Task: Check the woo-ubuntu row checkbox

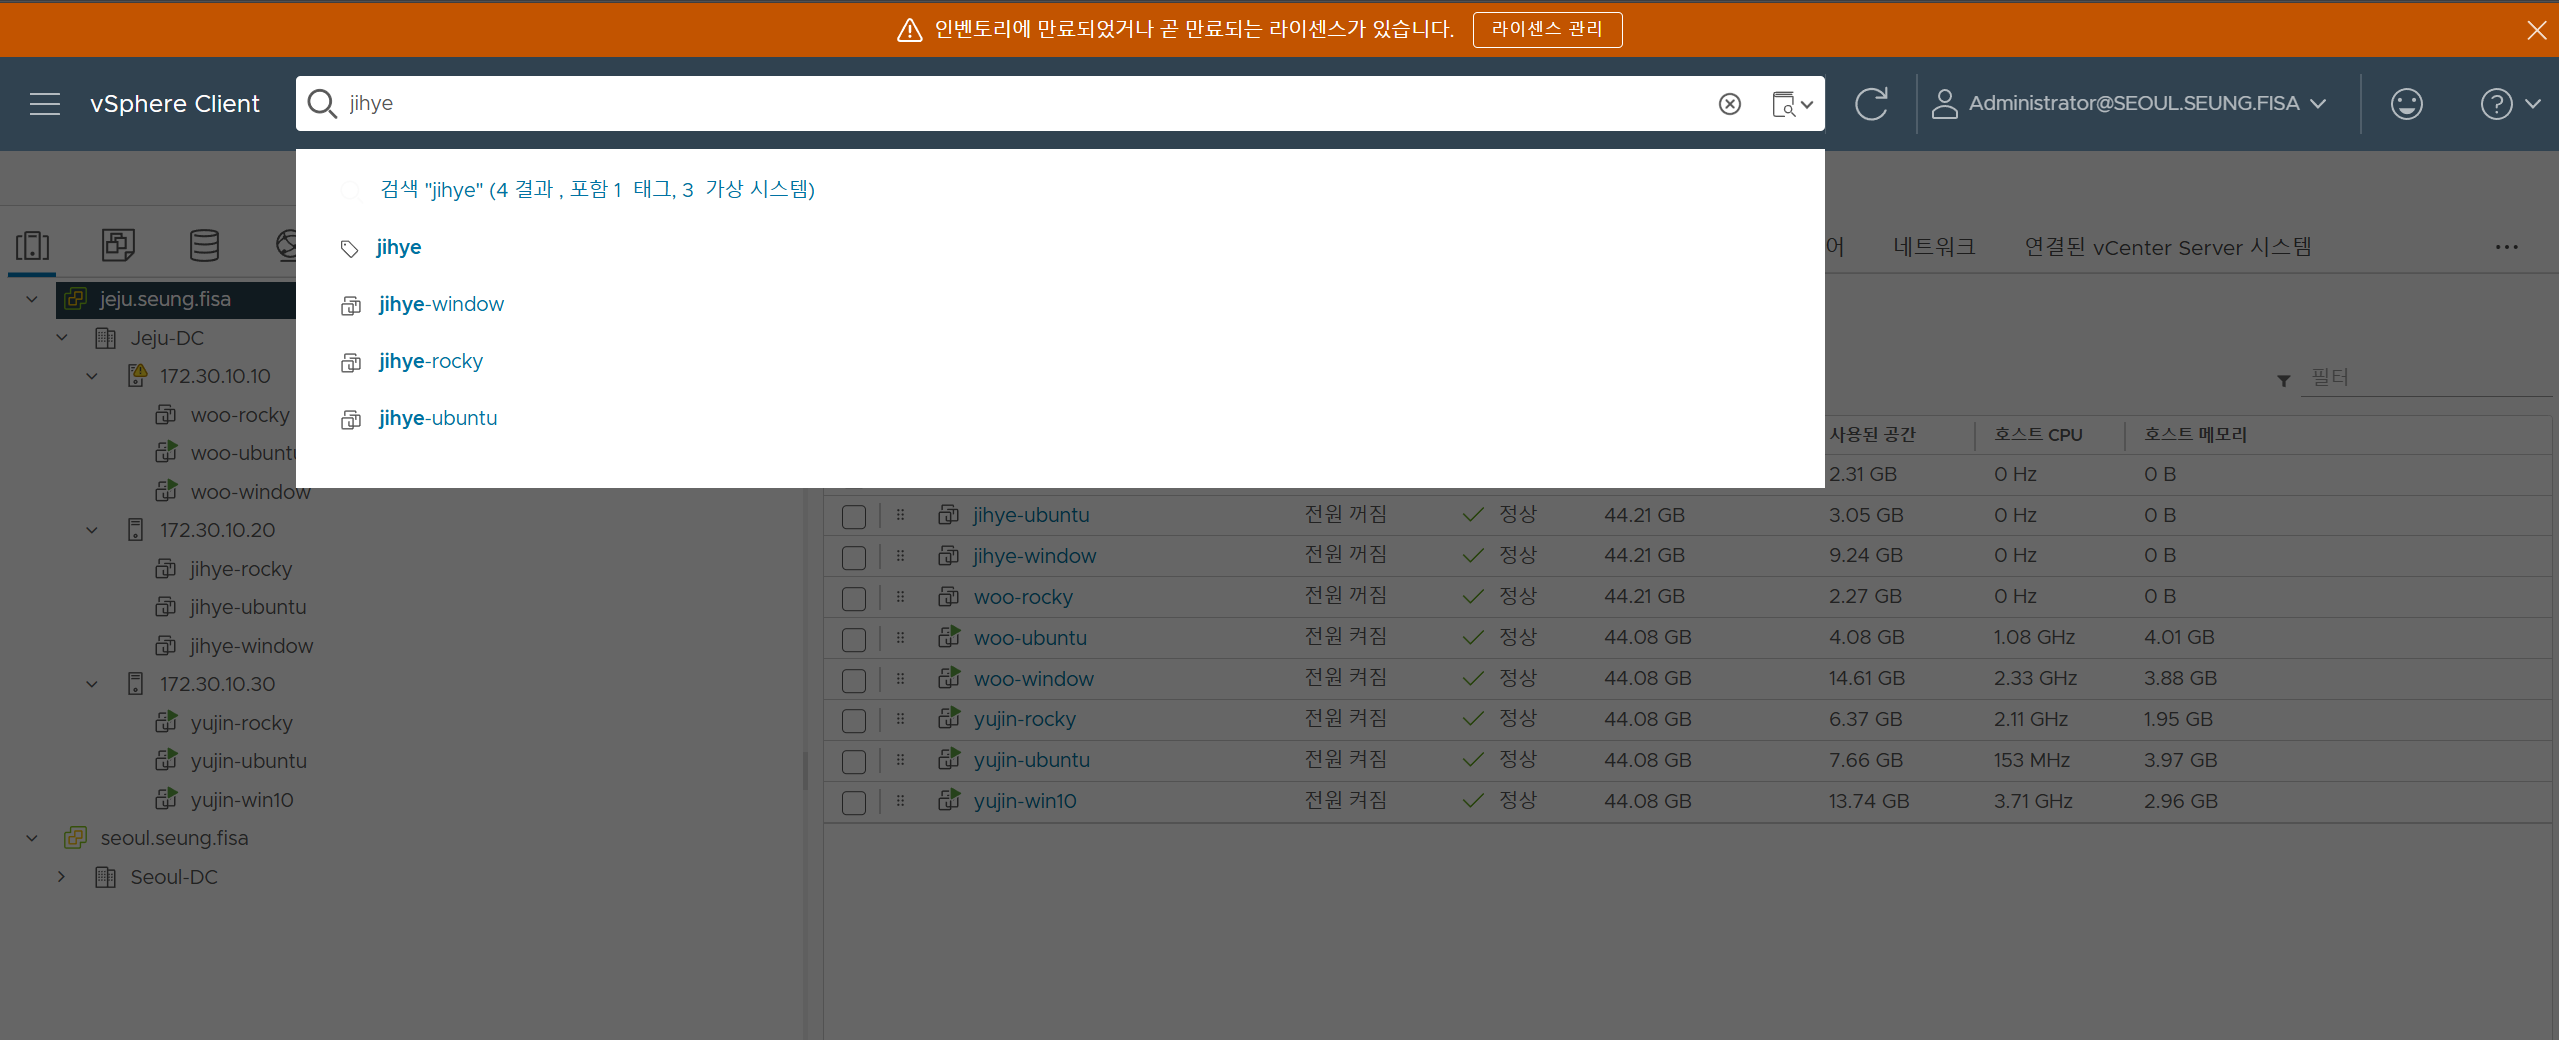Action: [853, 640]
